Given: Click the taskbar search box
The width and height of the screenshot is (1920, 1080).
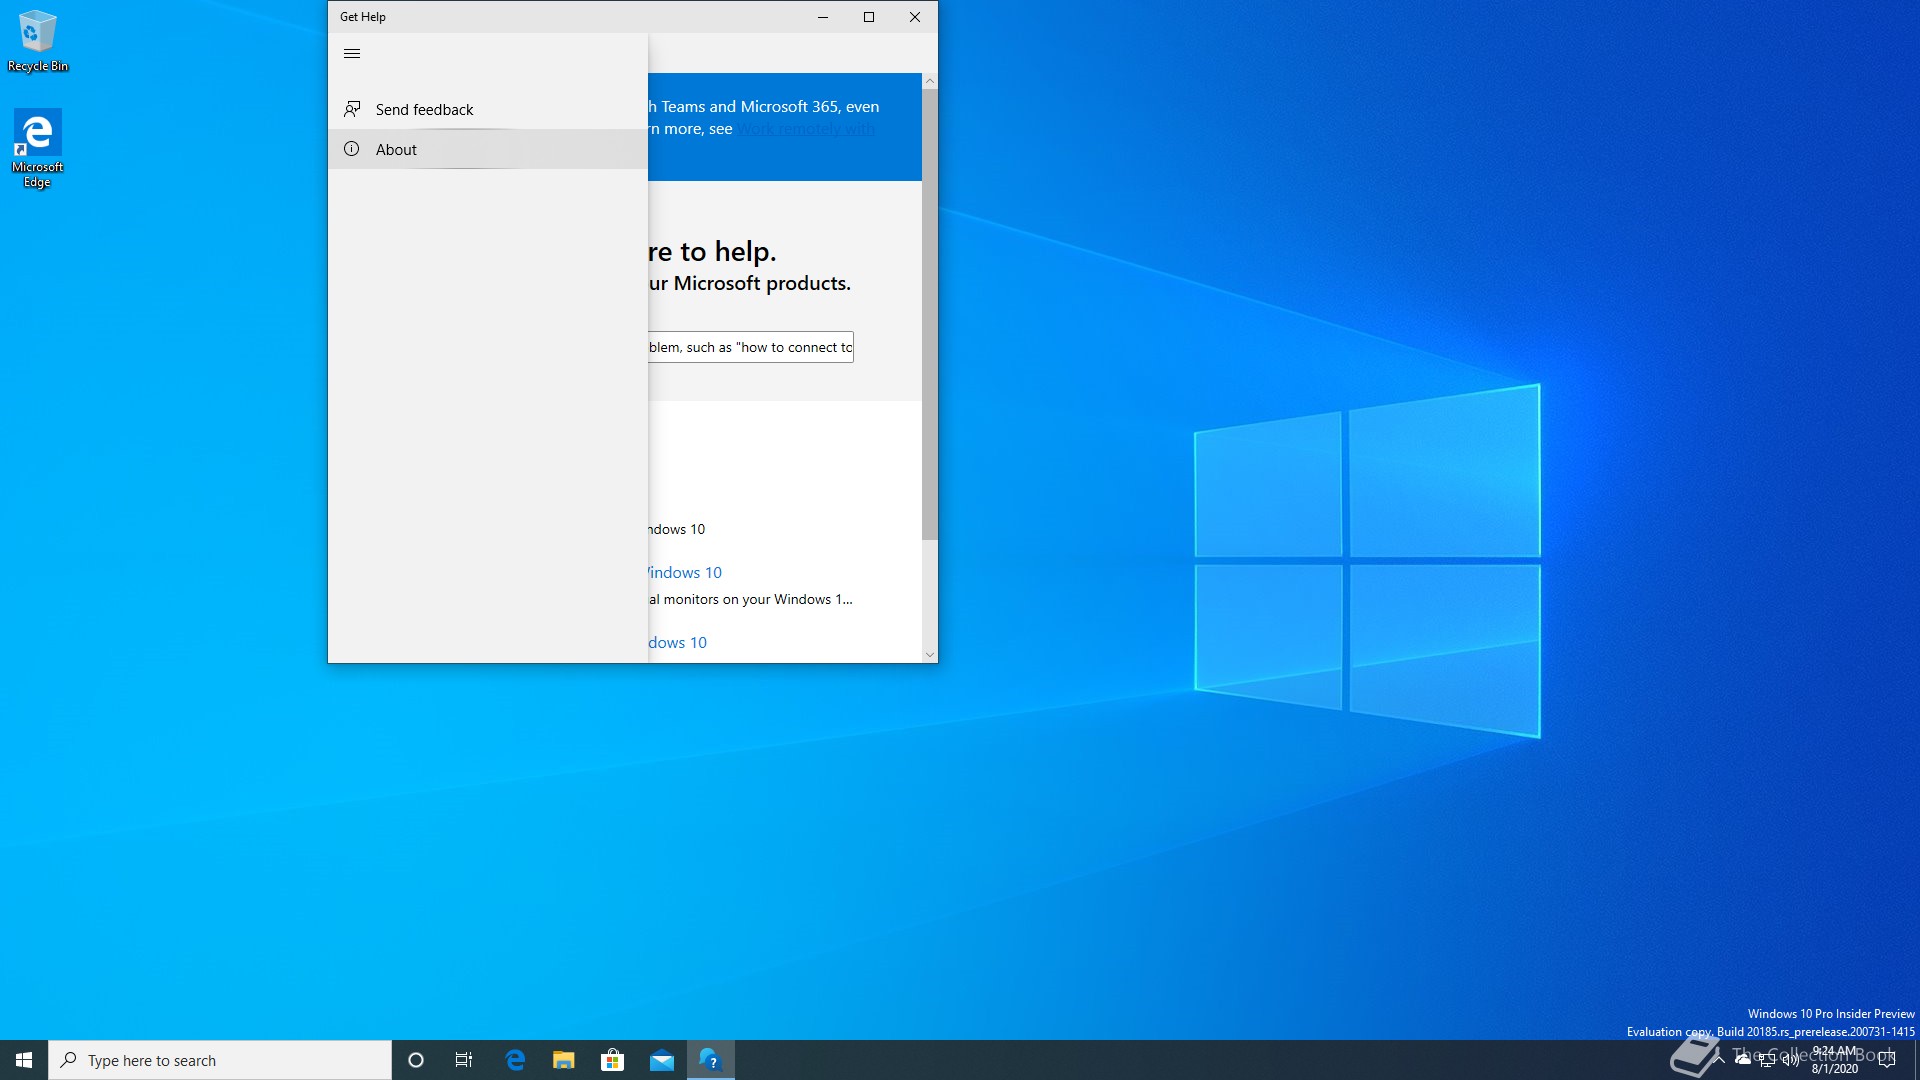Looking at the screenshot, I should pyautogui.click(x=220, y=1060).
